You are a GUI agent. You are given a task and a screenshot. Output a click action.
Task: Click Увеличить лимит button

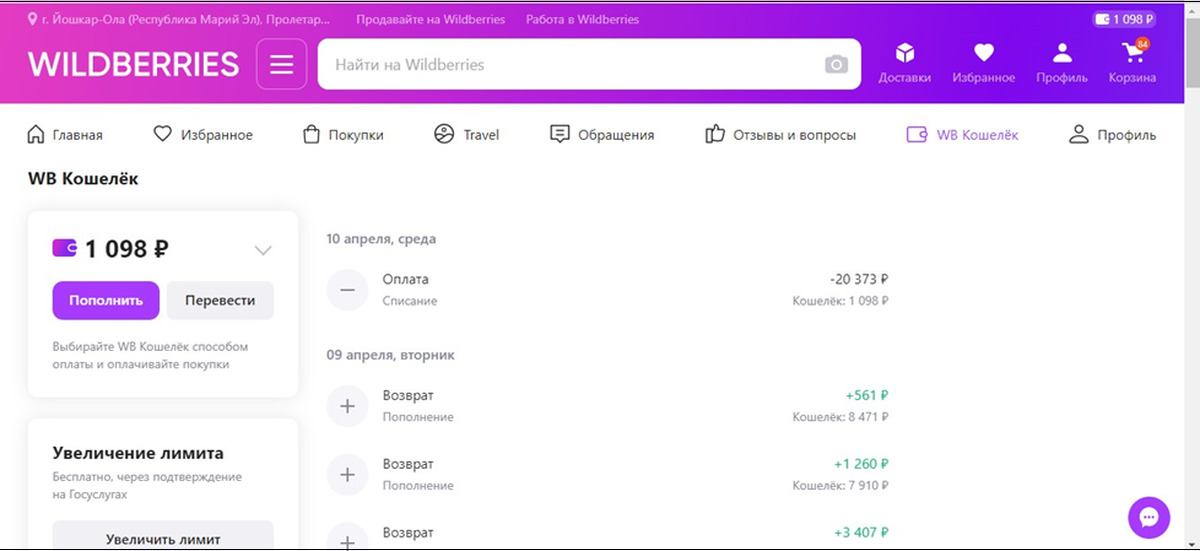163,536
